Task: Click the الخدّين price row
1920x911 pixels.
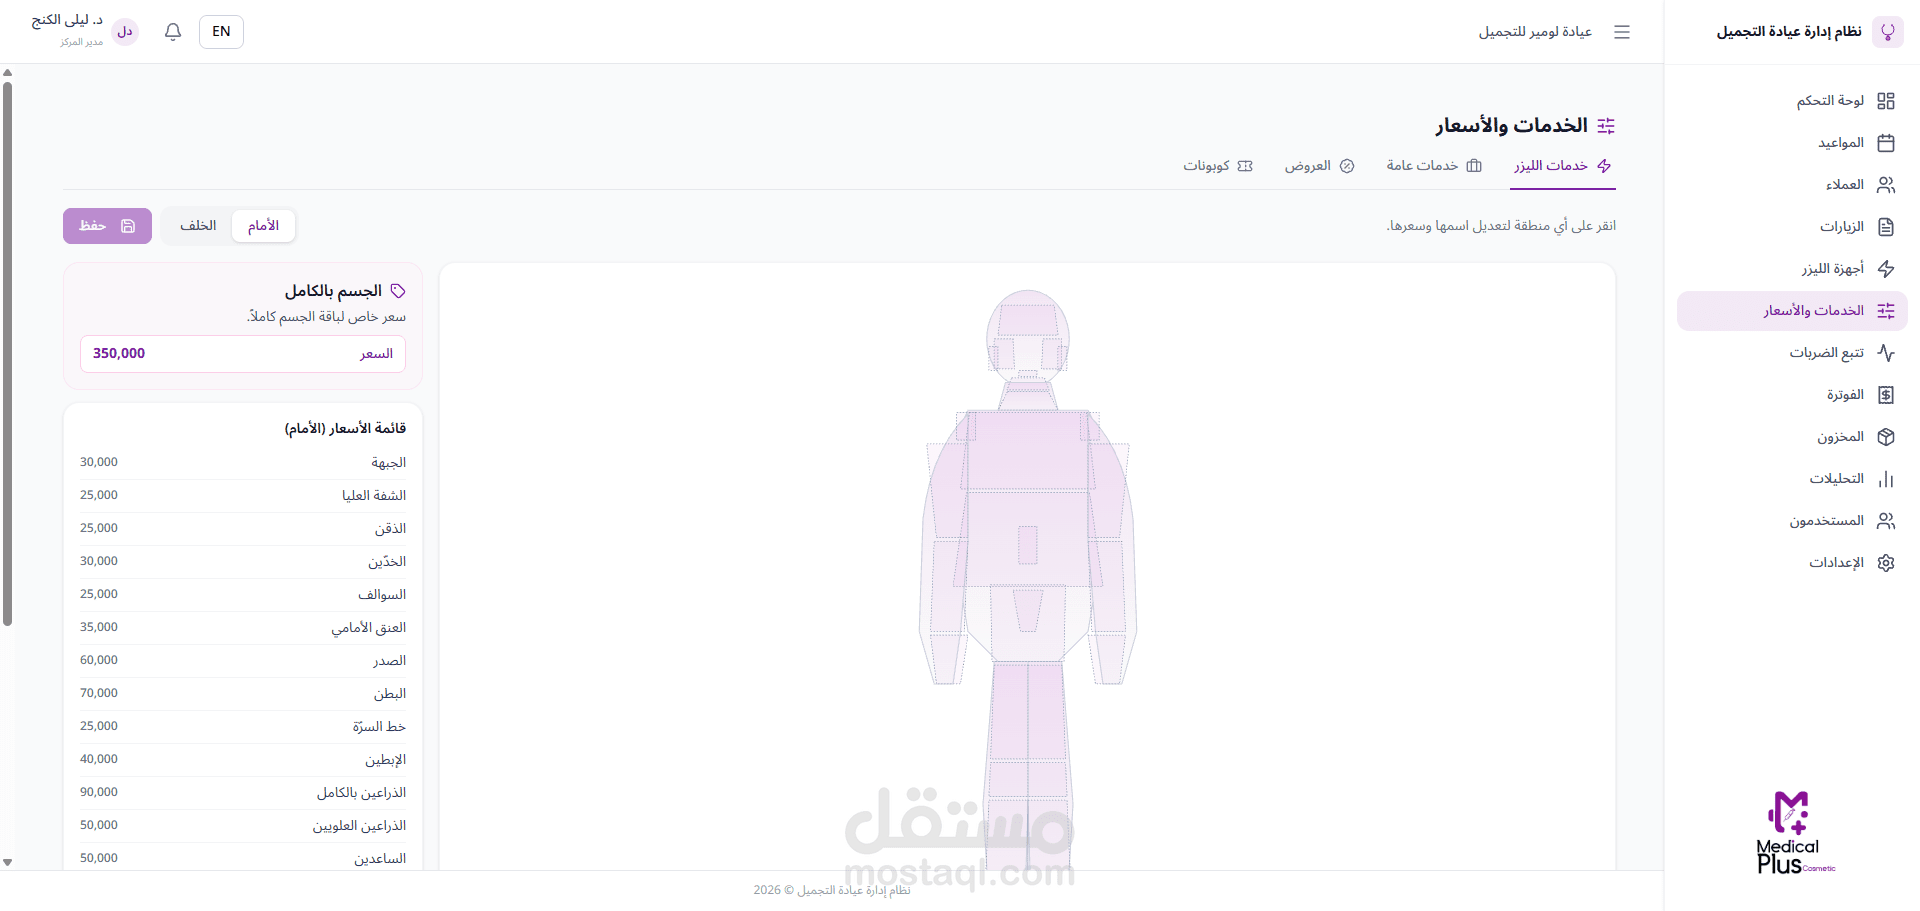Action: coord(243,562)
